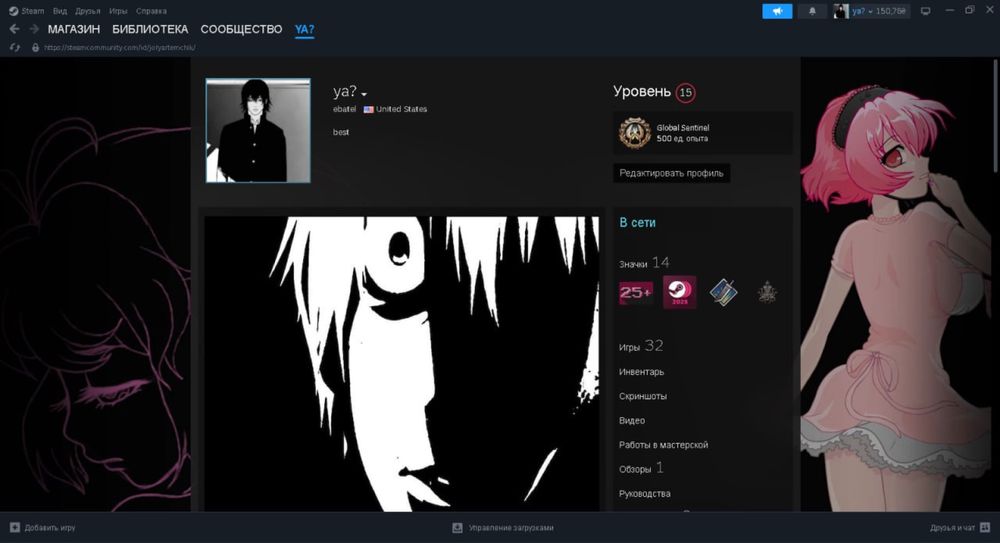Click the blue trading card badge icon
Screen dimensions: 1000x543
pos(723,293)
